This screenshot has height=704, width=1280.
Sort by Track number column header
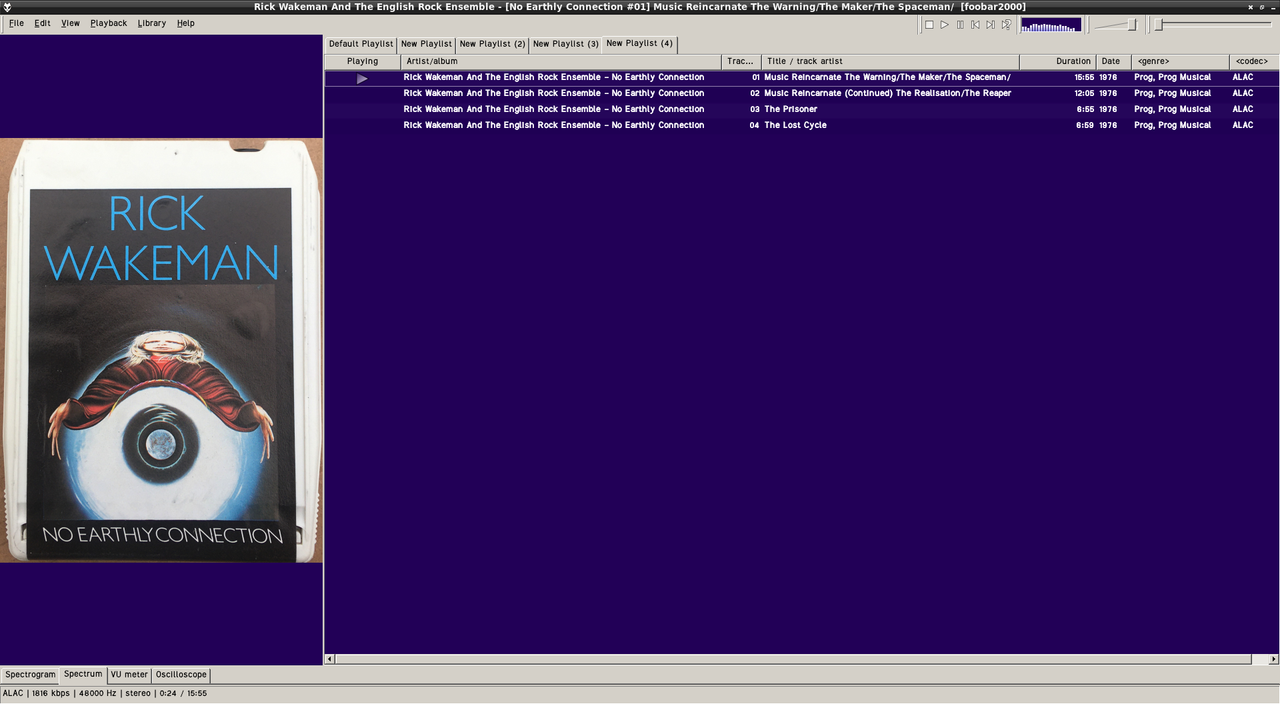pyautogui.click(x=741, y=61)
